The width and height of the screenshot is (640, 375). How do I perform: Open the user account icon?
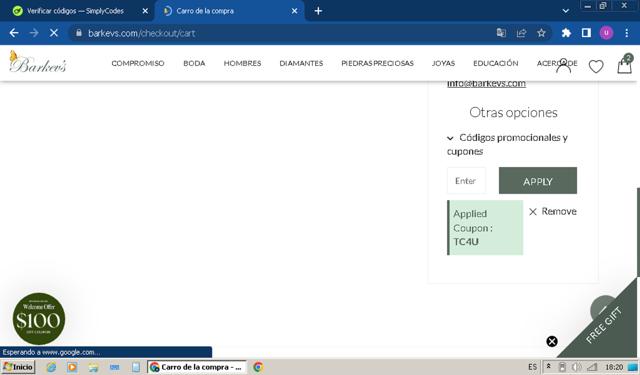[564, 66]
